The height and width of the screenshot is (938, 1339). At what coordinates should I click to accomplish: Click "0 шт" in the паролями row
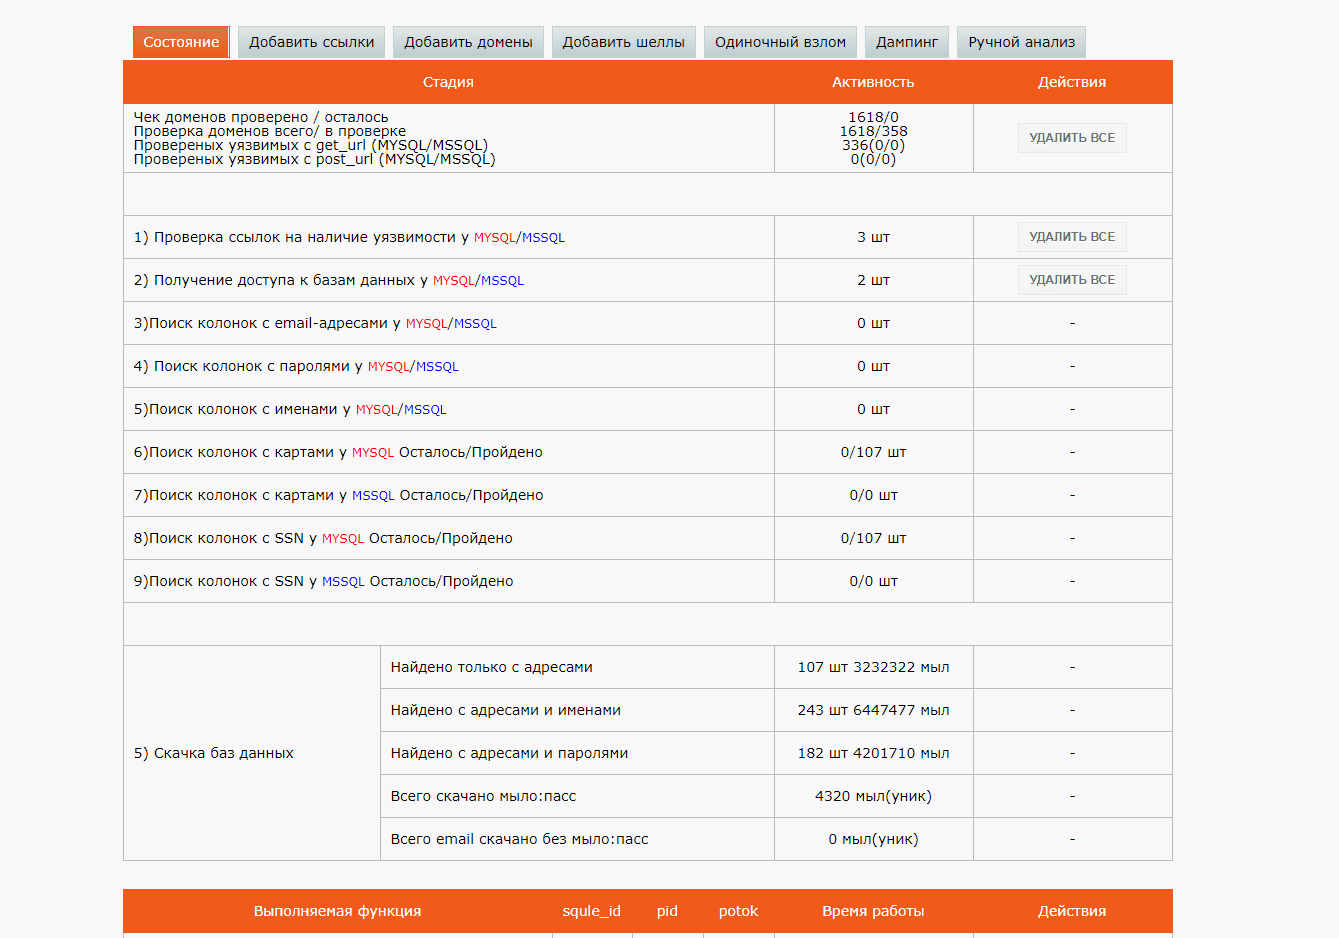point(873,366)
